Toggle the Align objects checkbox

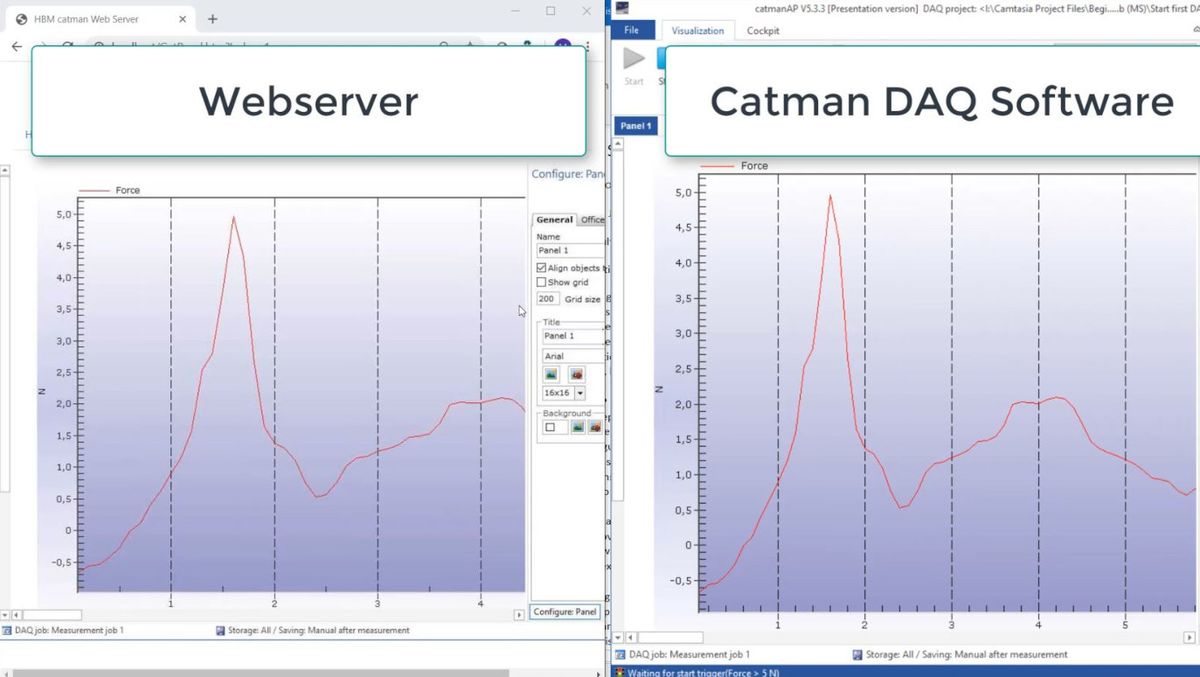pyautogui.click(x=541, y=268)
